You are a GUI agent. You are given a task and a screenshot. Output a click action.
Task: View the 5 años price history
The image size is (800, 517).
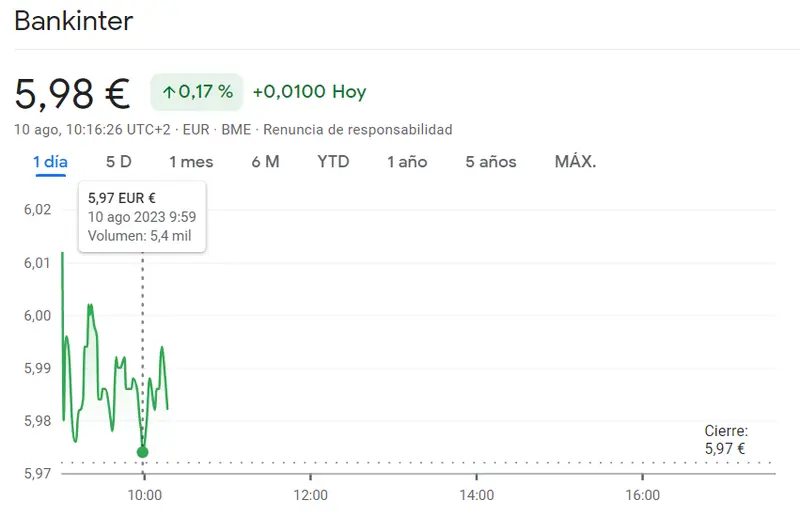click(491, 162)
